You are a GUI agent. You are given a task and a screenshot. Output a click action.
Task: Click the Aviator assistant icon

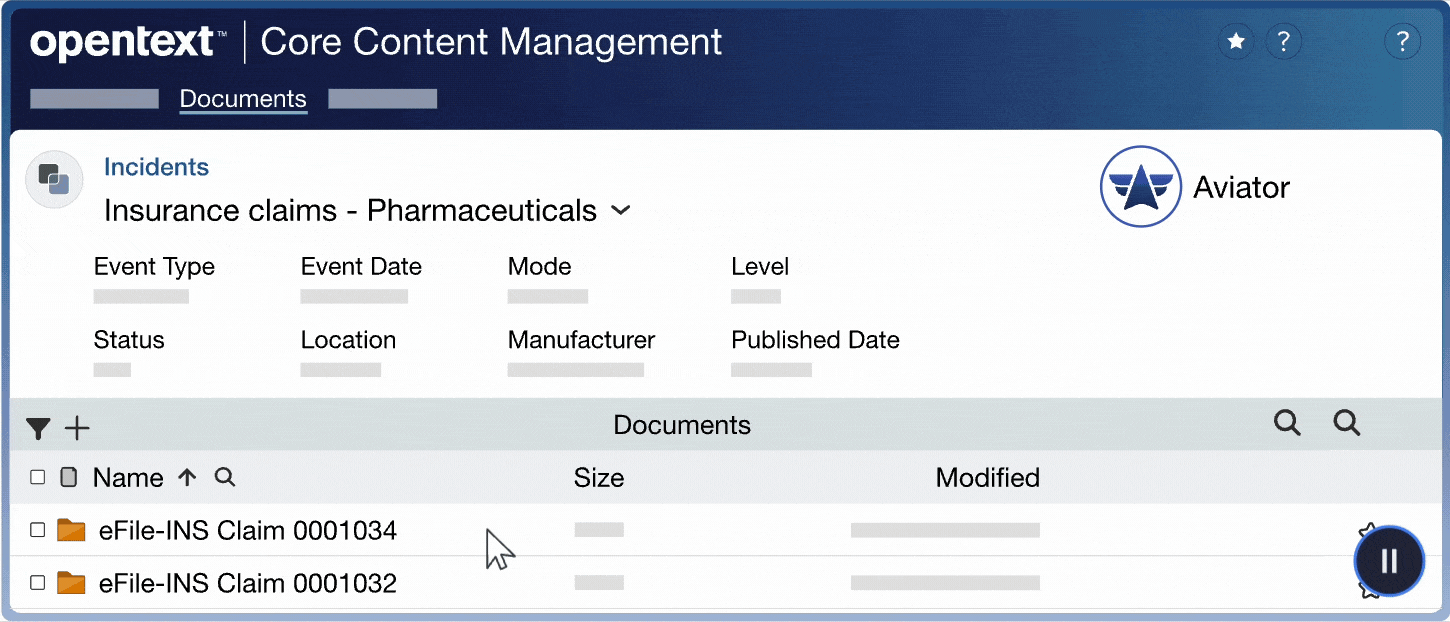tap(1140, 187)
